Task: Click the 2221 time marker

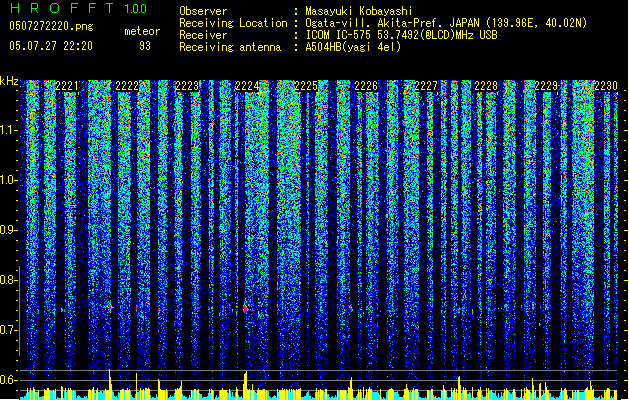Action: click(67, 86)
